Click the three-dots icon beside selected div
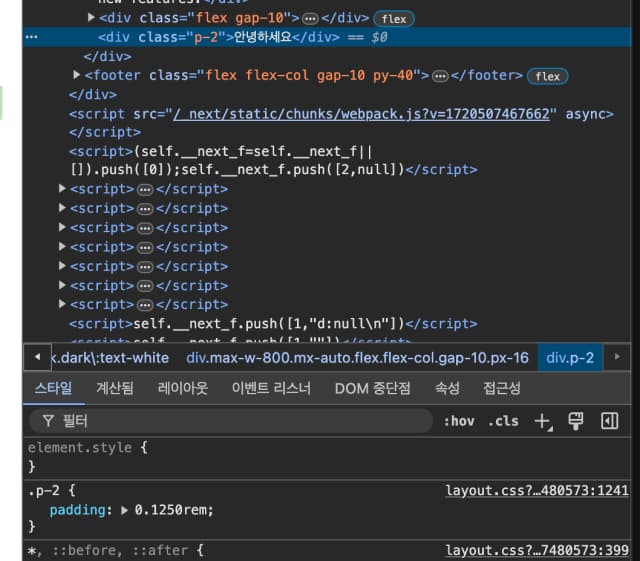 (31, 37)
